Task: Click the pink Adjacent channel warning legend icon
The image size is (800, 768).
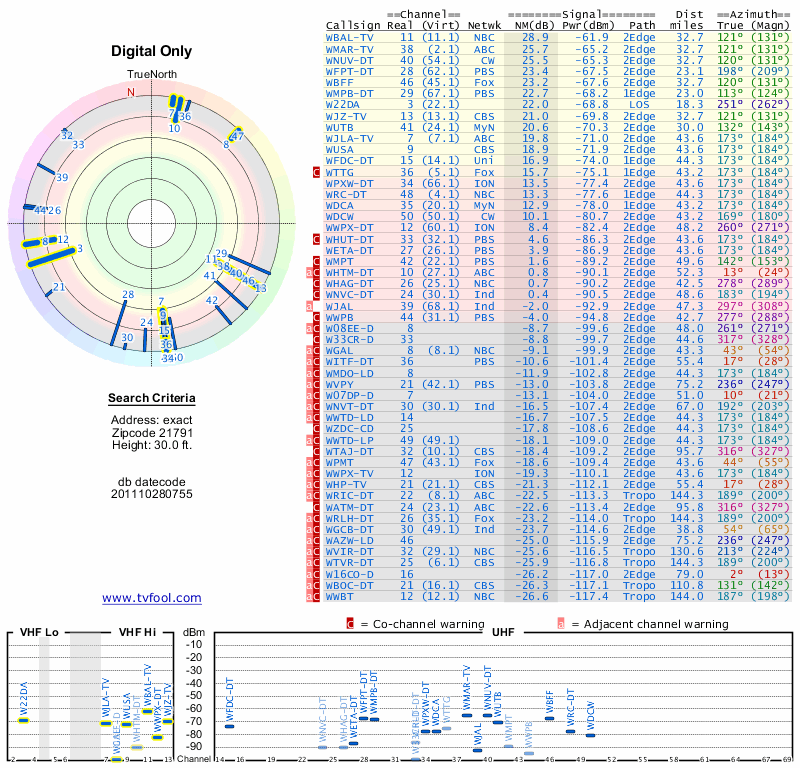Action: (561, 624)
